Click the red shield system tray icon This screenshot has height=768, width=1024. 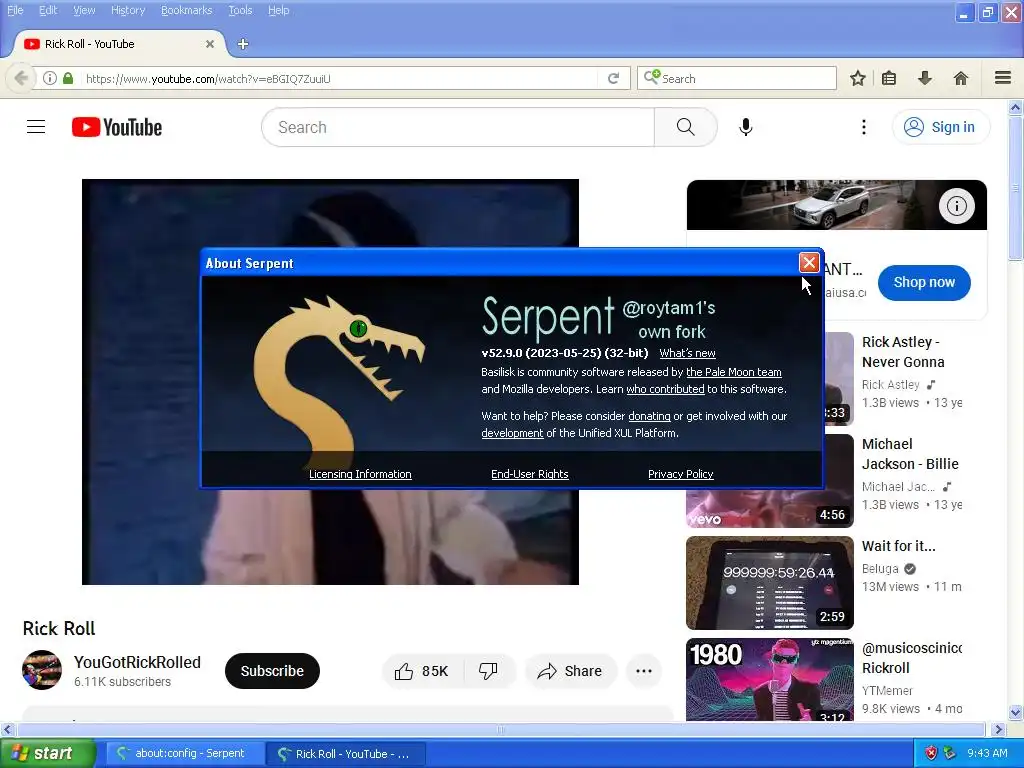coord(931,754)
